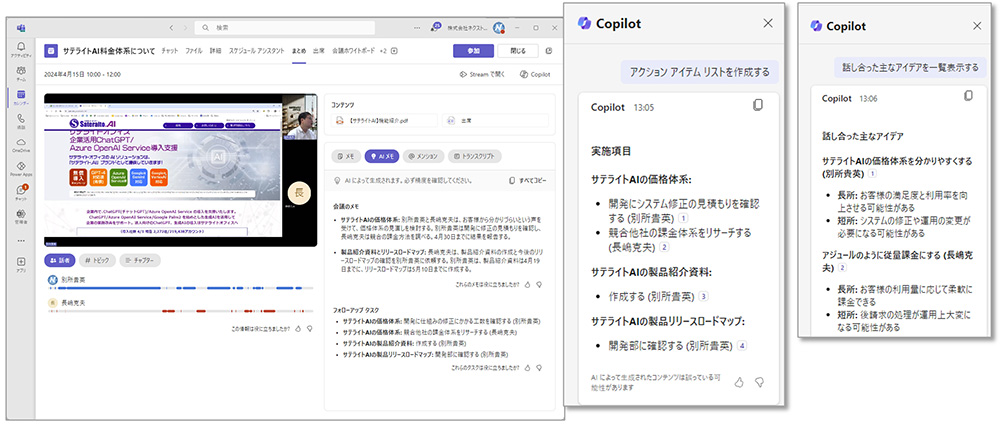Select the AI メモ pill
This screenshot has width=1000, height=425.
click(x=381, y=156)
